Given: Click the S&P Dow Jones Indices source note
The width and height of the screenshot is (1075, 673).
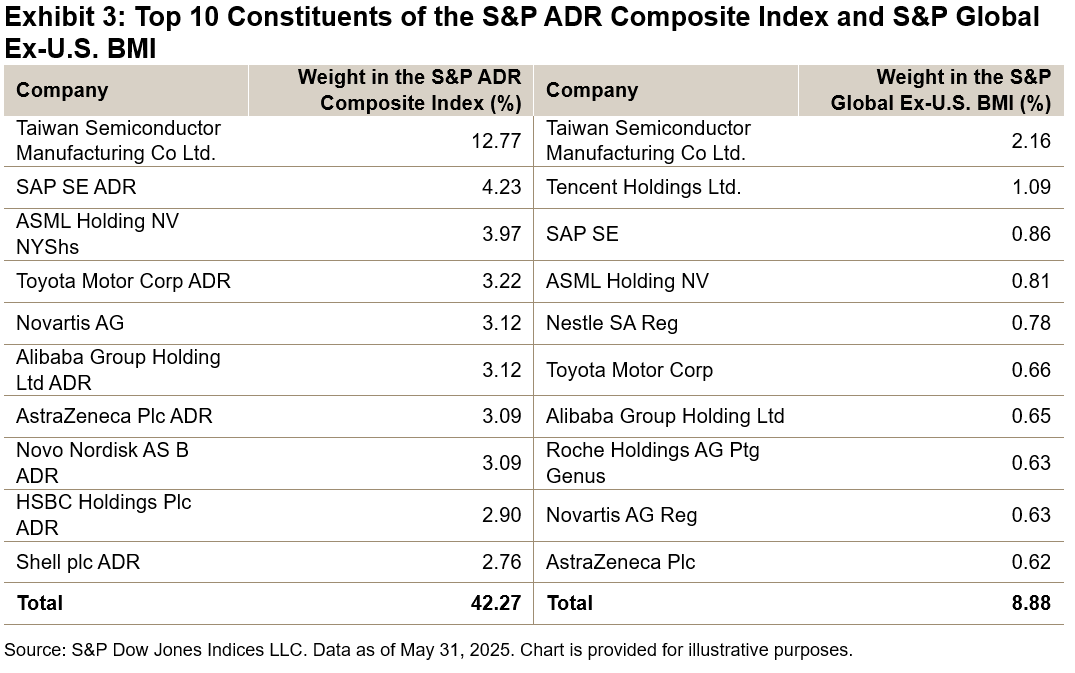Looking at the screenshot, I should (x=428, y=650).
